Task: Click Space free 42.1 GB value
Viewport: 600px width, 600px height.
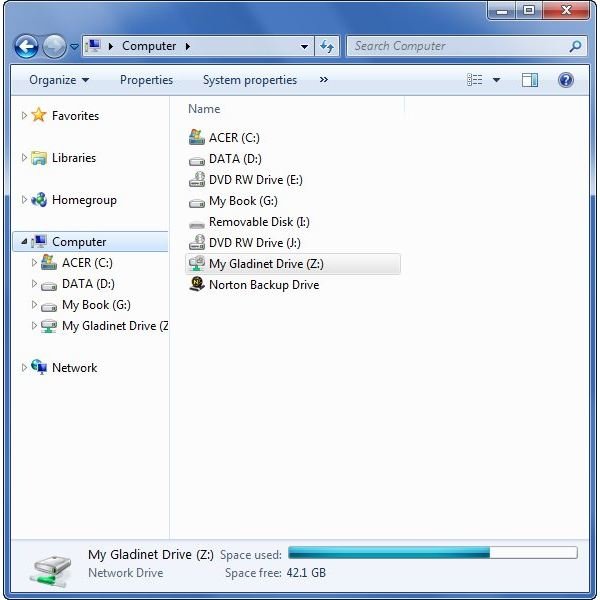Action: pos(306,573)
